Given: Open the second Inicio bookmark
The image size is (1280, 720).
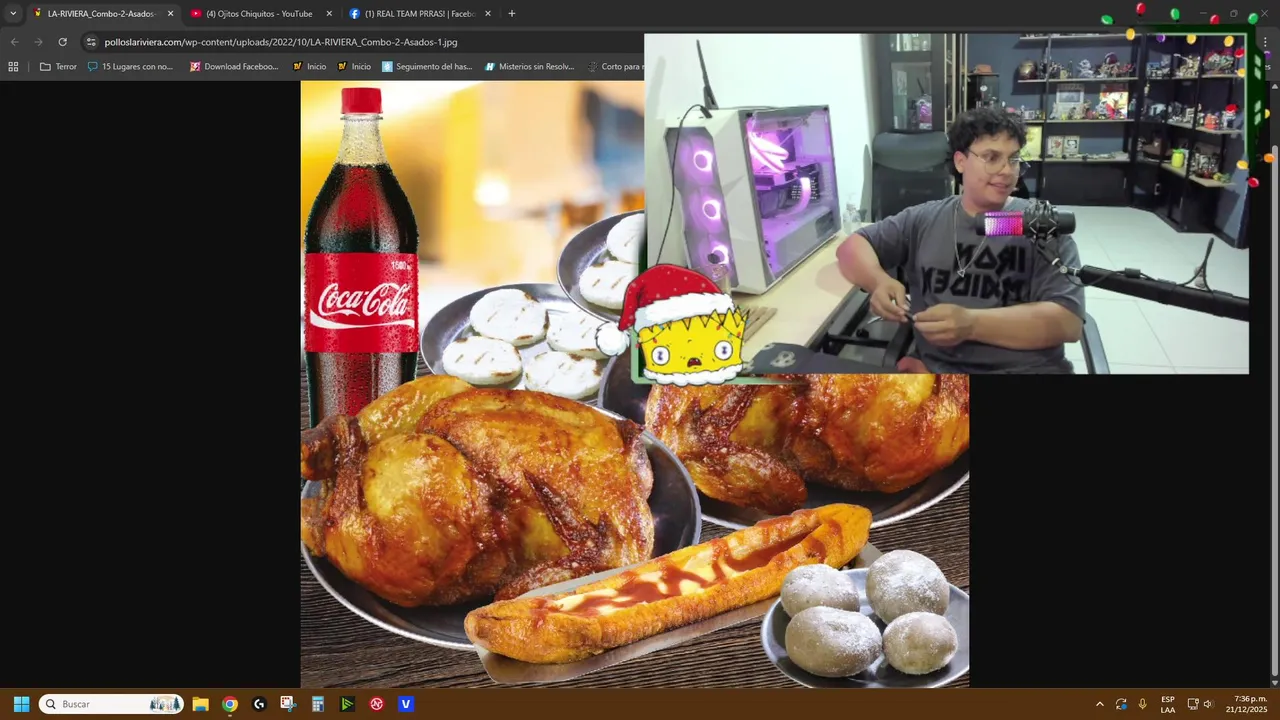Looking at the screenshot, I should pos(354,67).
